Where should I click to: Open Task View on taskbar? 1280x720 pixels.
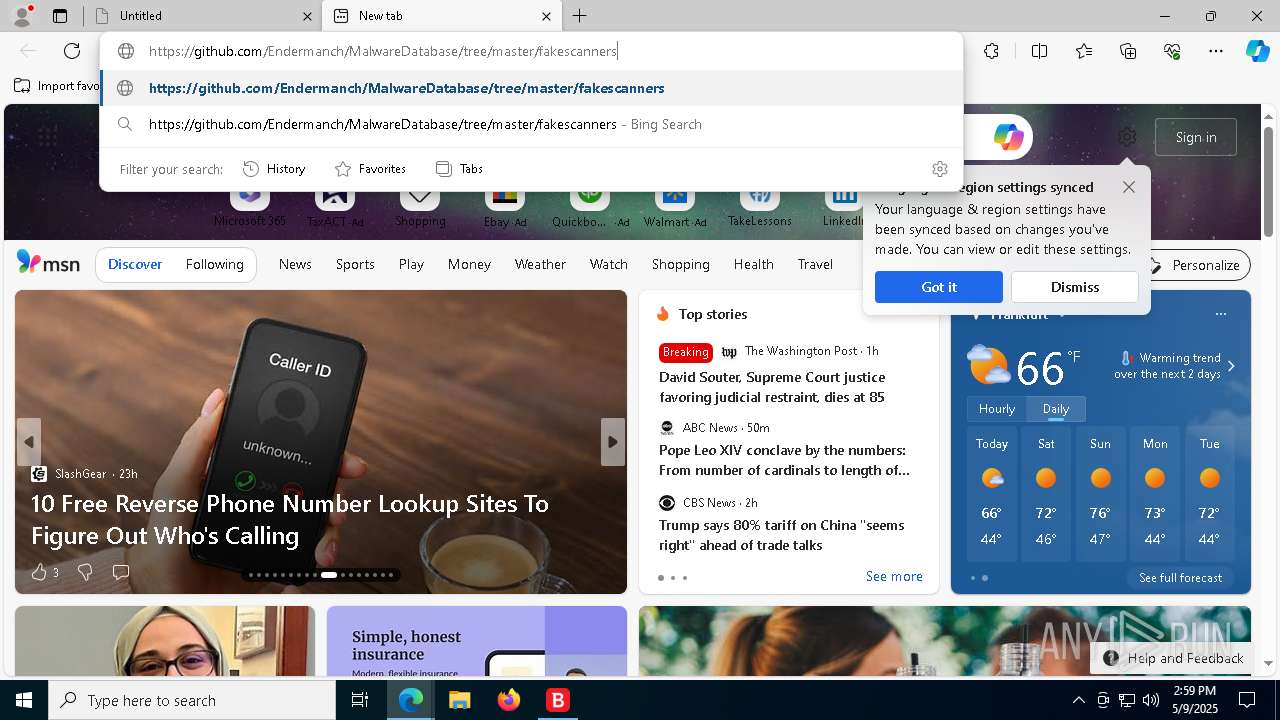[360, 700]
